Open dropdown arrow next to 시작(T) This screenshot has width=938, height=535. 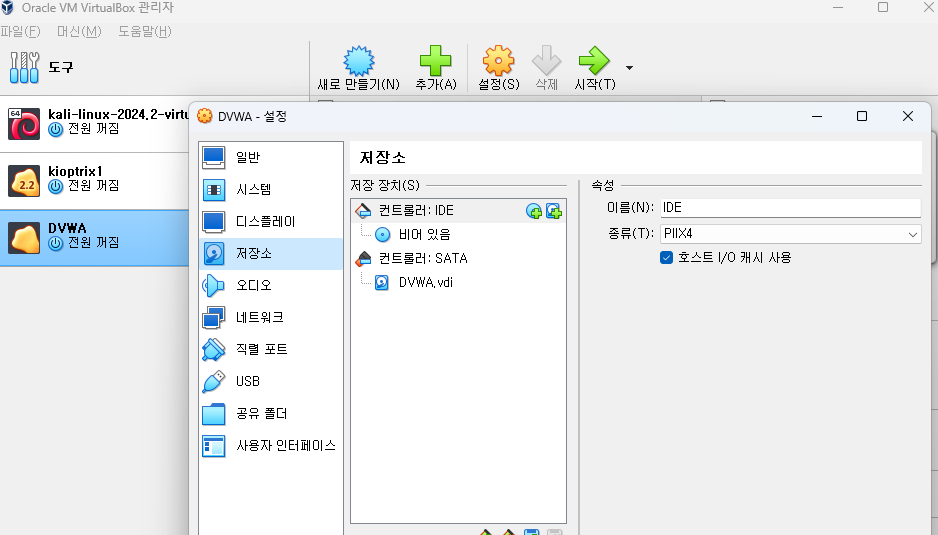pyautogui.click(x=629, y=68)
